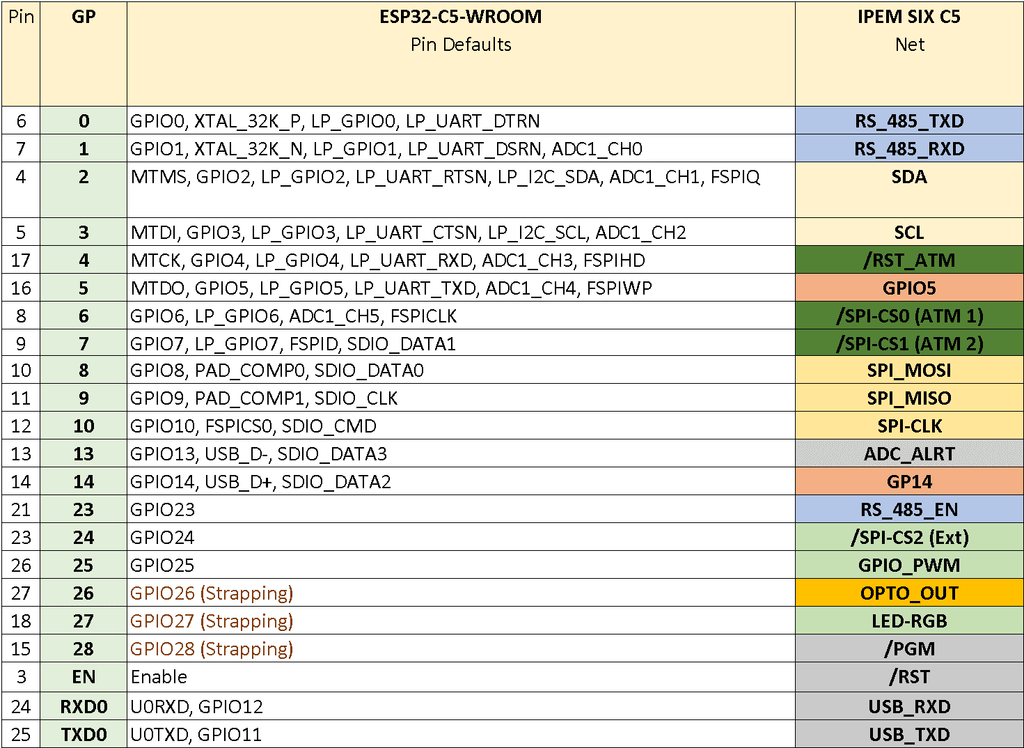Click the GPIO6, LP_GPIO6 defaults cell
Viewport: 1024px width, 748px height.
pos(461,316)
